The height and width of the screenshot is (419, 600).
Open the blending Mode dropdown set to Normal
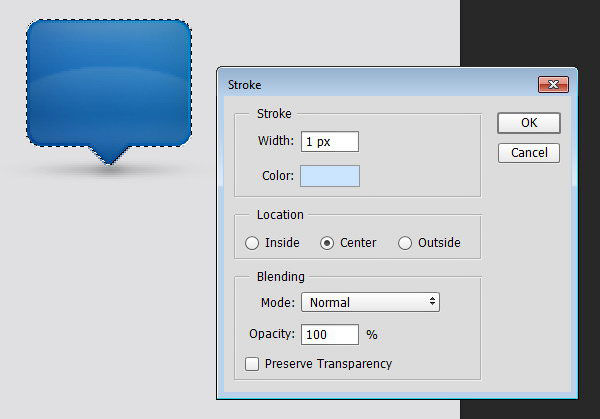tap(370, 302)
